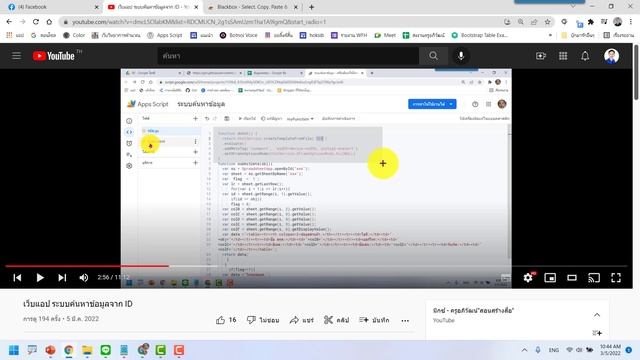The width and height of the screenshot is (640, 360).
Task: Open the Windows Start menu
Action: tap(14, 350)
